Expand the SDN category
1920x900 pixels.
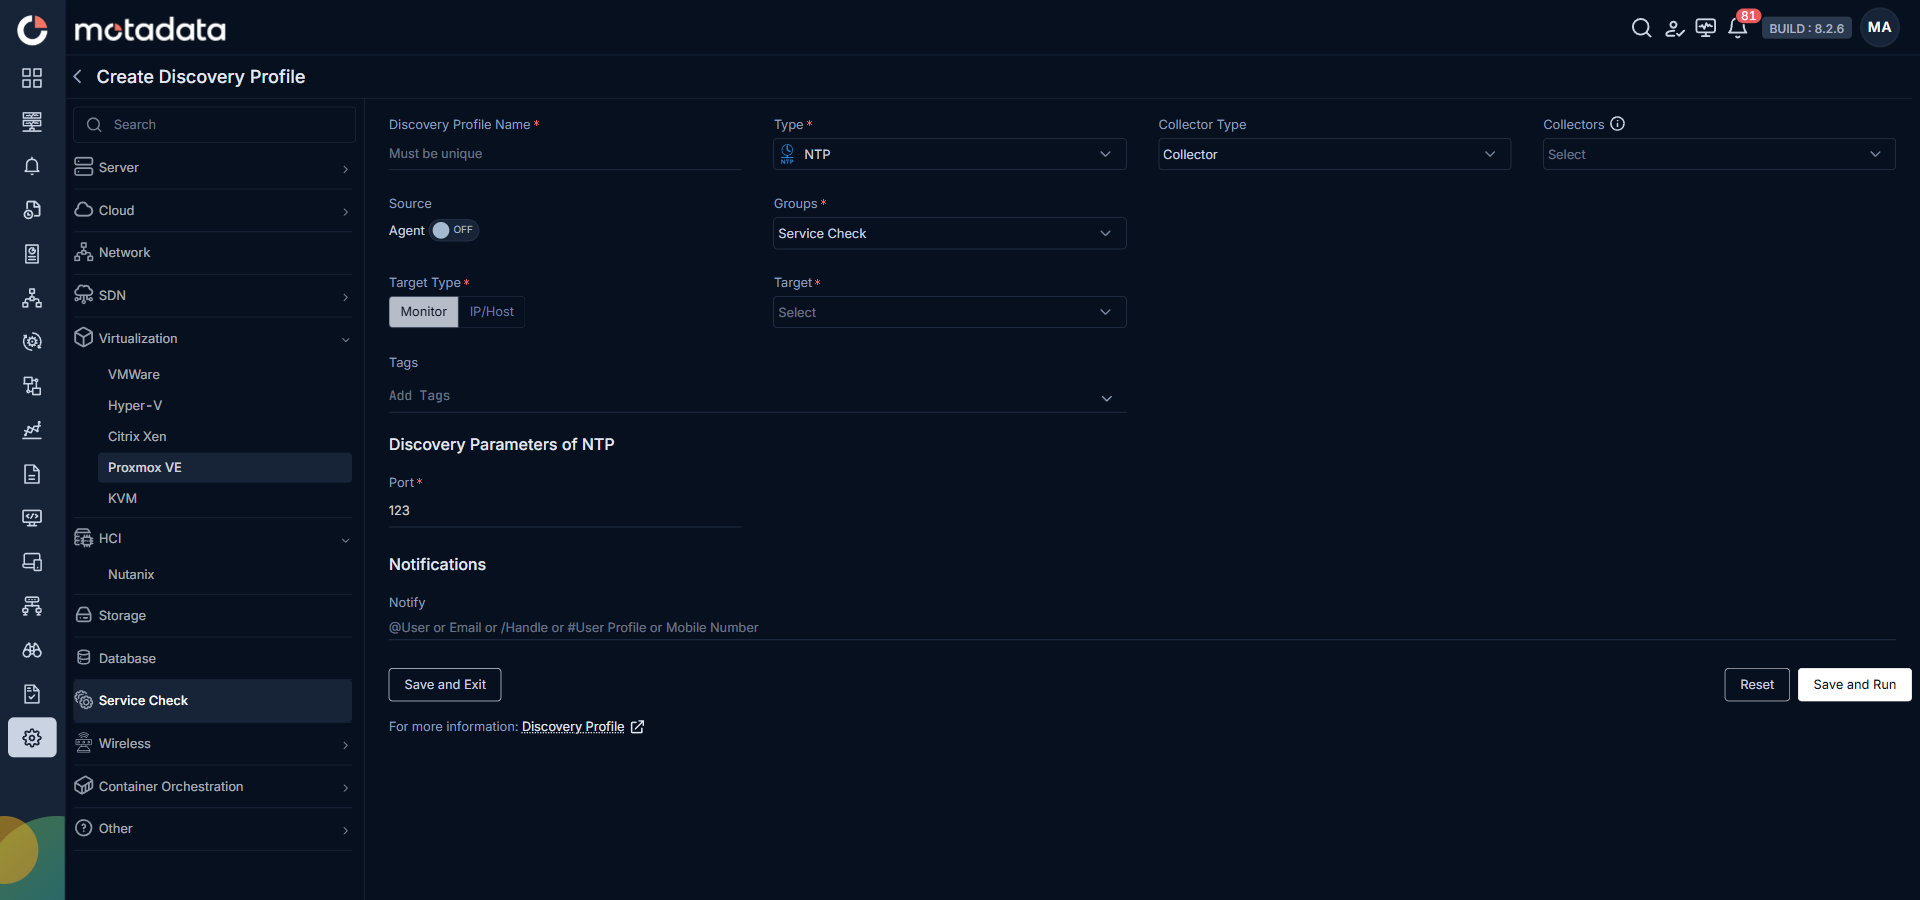pos(213,296)
